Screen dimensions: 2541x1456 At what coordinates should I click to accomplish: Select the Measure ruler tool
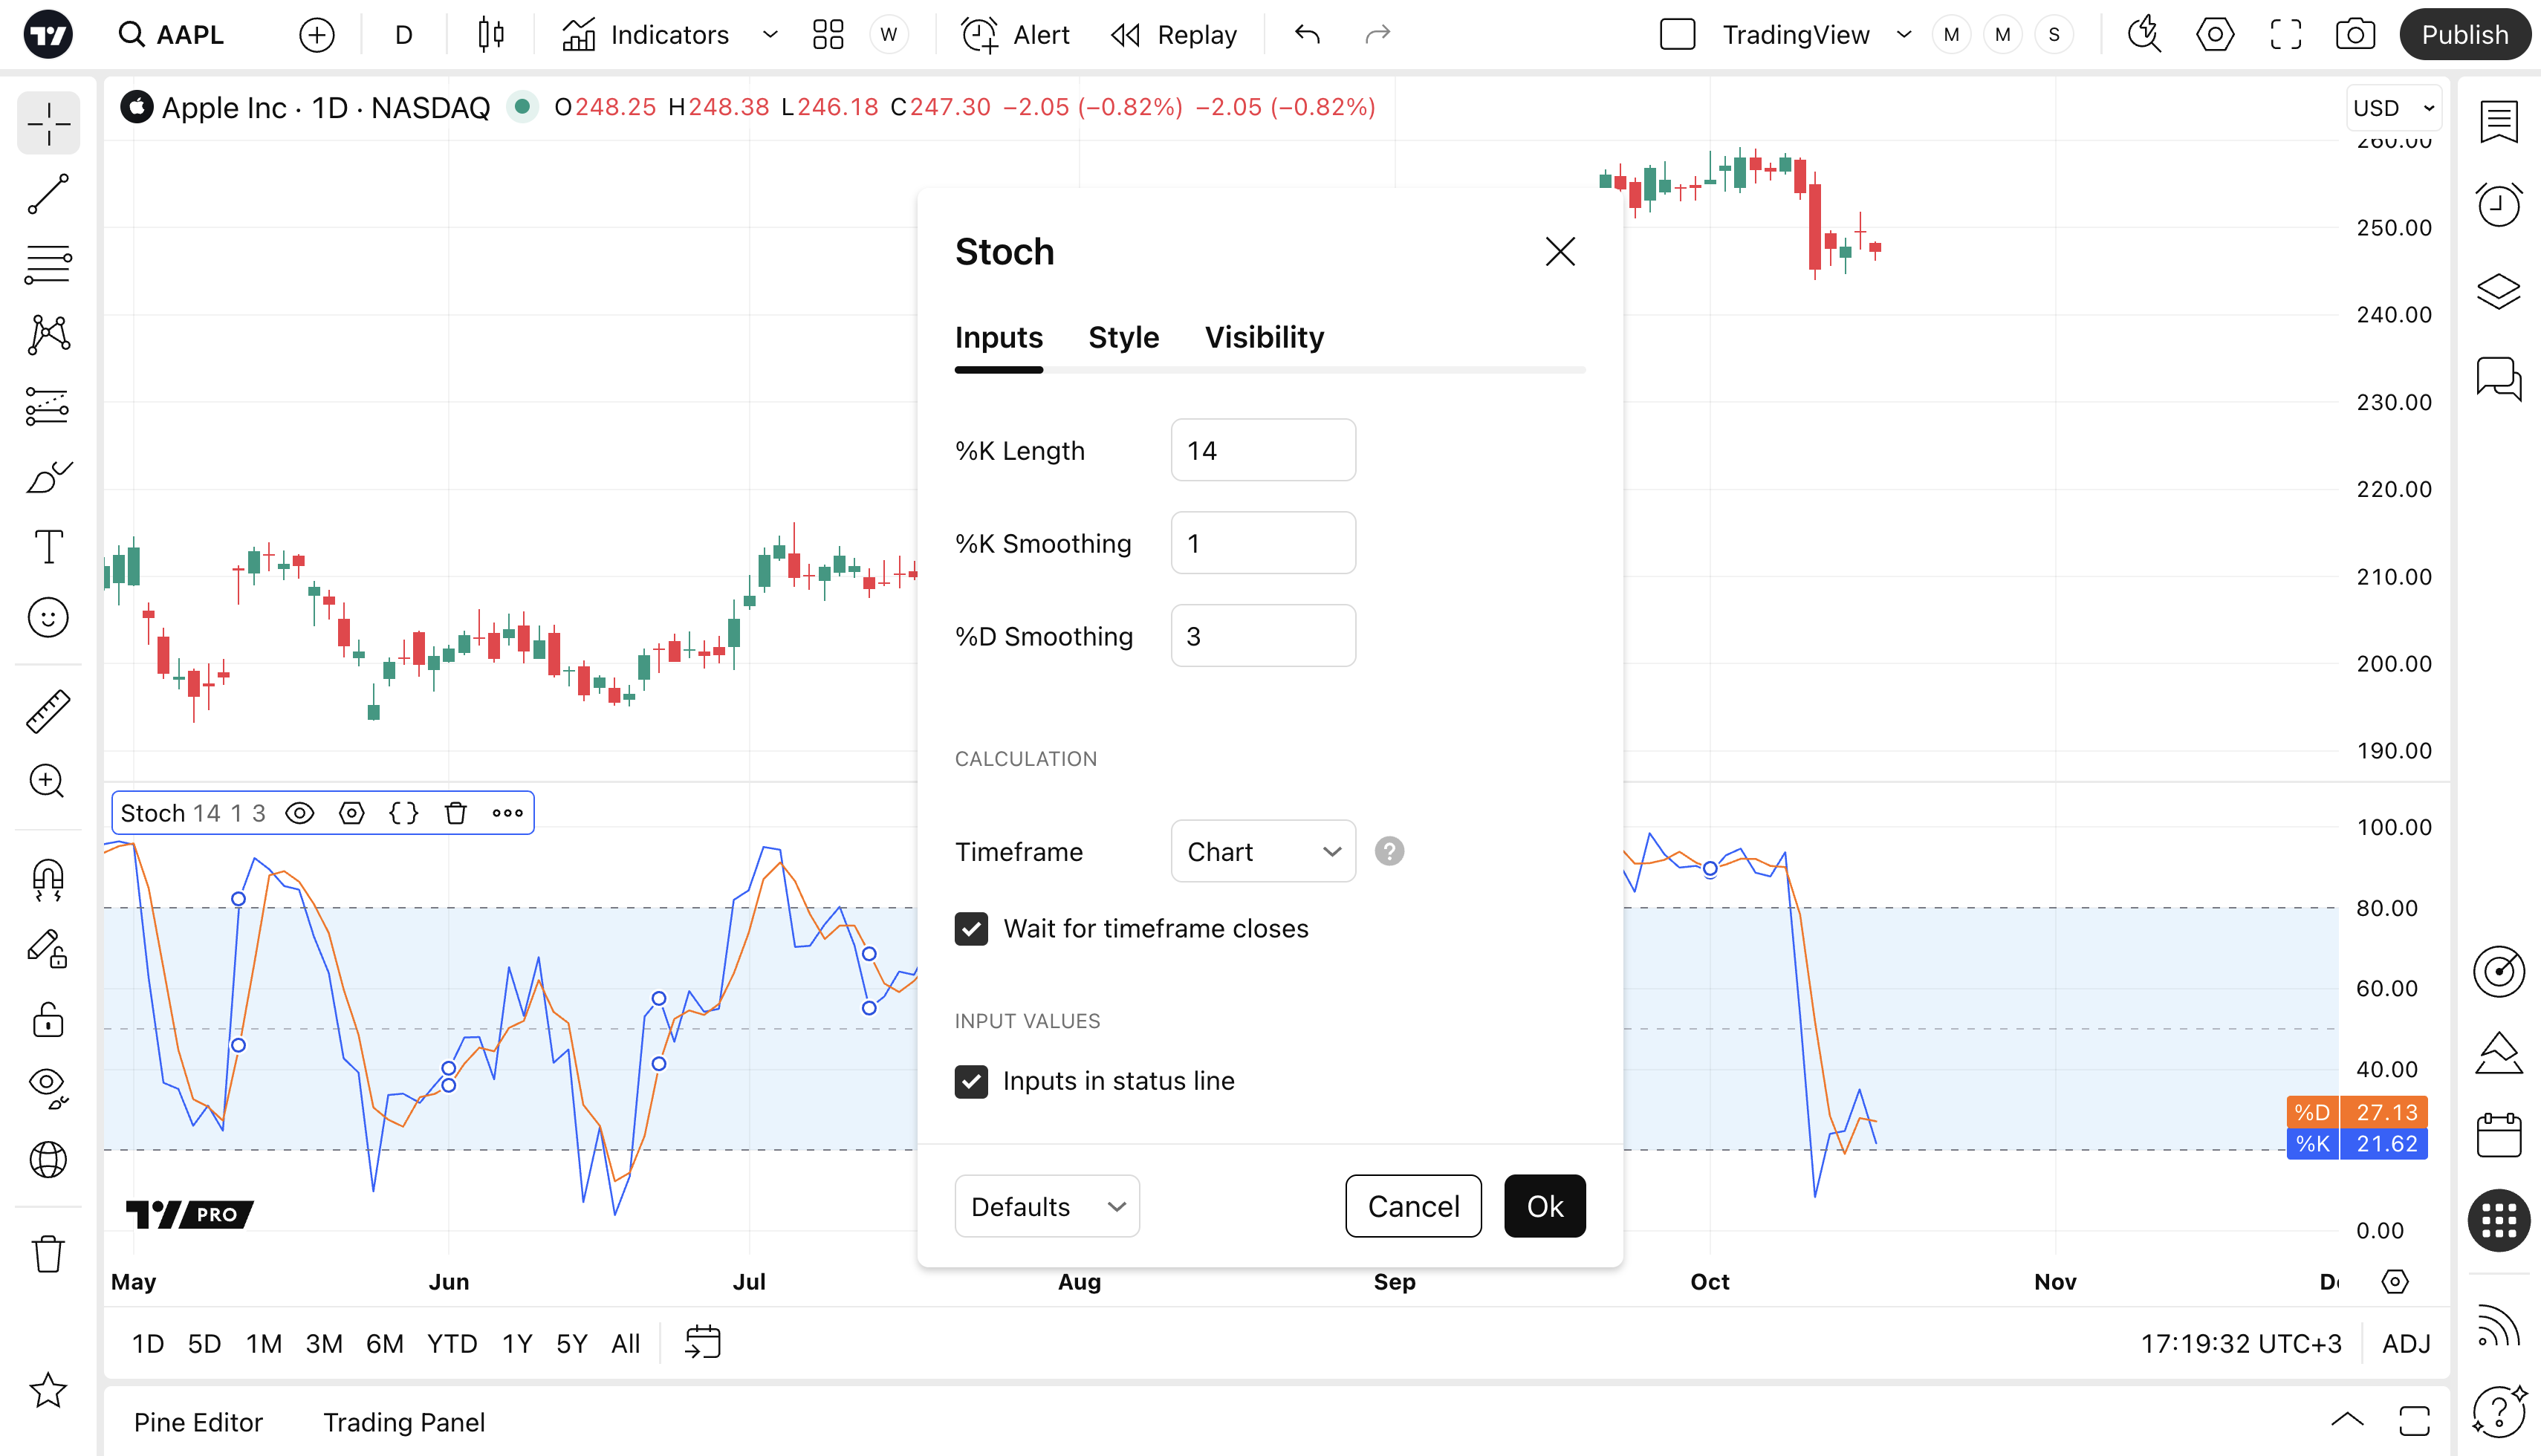pos(48,712)
